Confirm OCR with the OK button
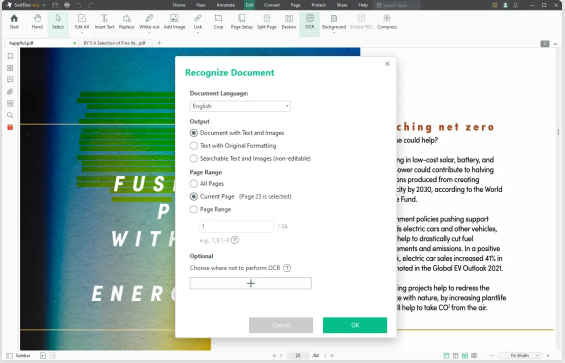This screenshot has width=565, height=363. (355, 325)
